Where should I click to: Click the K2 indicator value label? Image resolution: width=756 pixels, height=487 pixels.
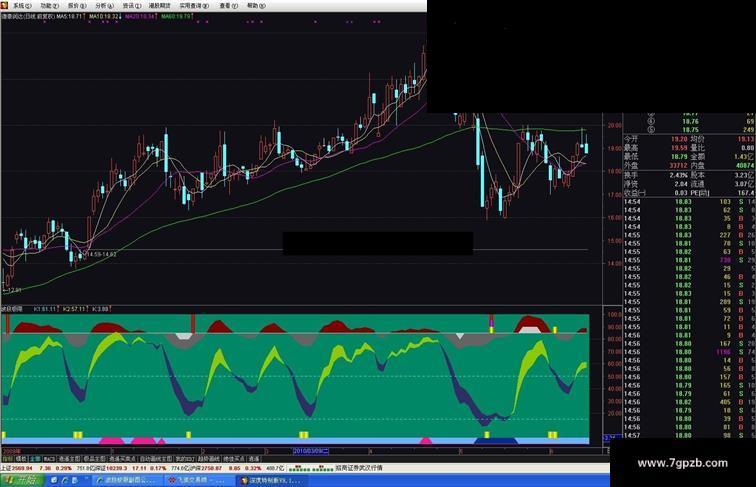tap(74, 309)
